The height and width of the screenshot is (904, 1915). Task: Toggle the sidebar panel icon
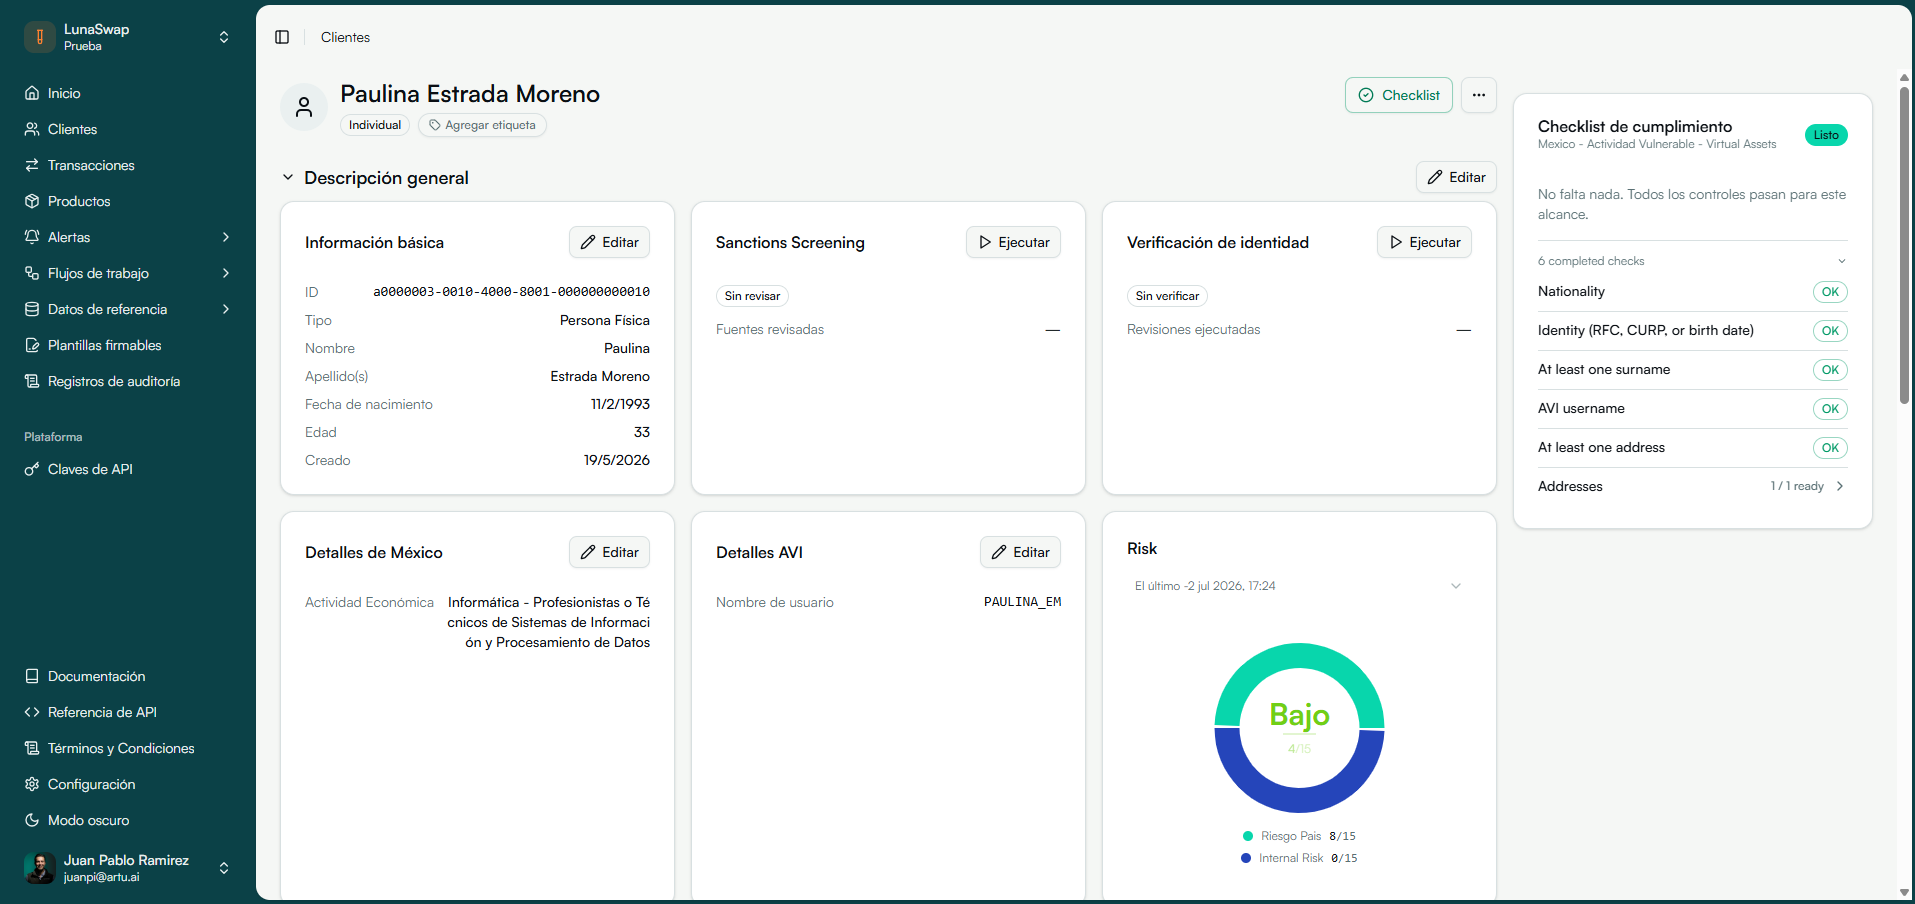(x=282, y=37)
